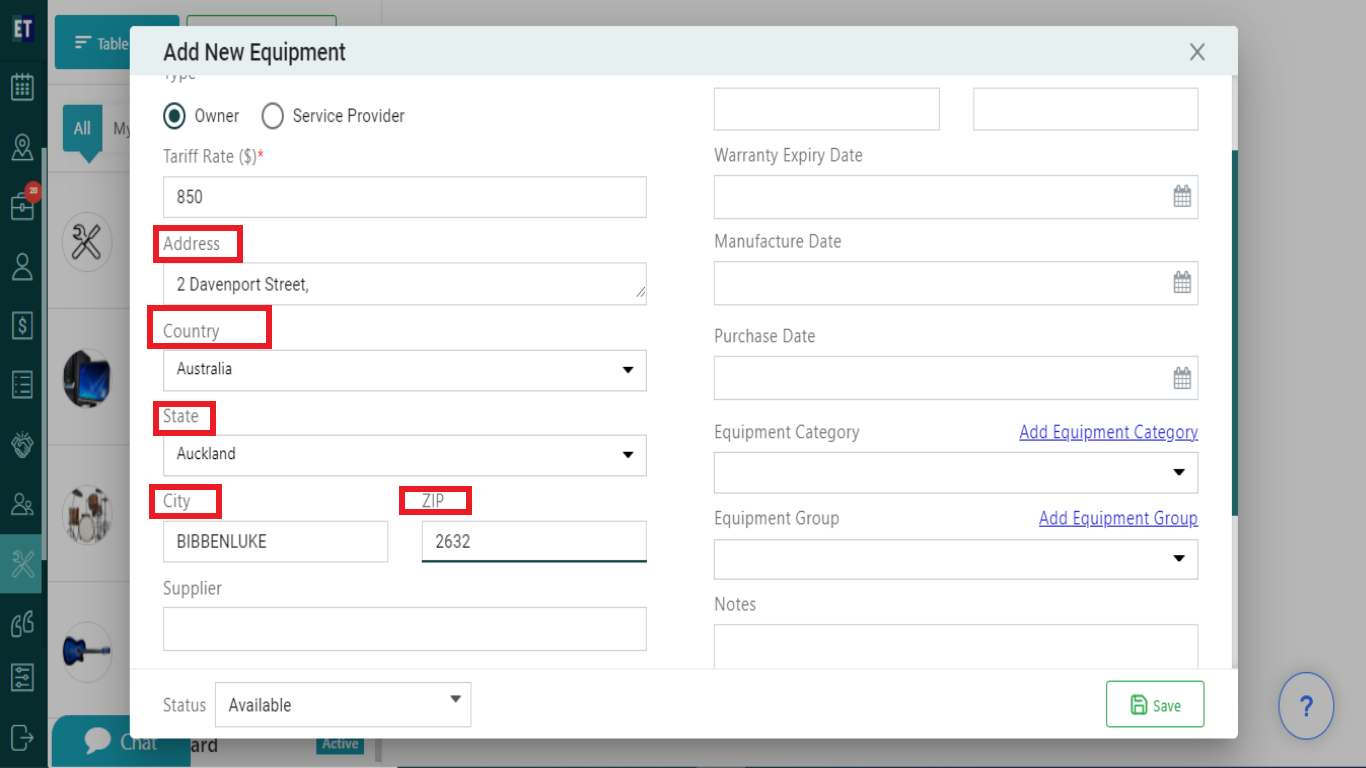
Task: Click the Save button
Action: coord(1155,705)
